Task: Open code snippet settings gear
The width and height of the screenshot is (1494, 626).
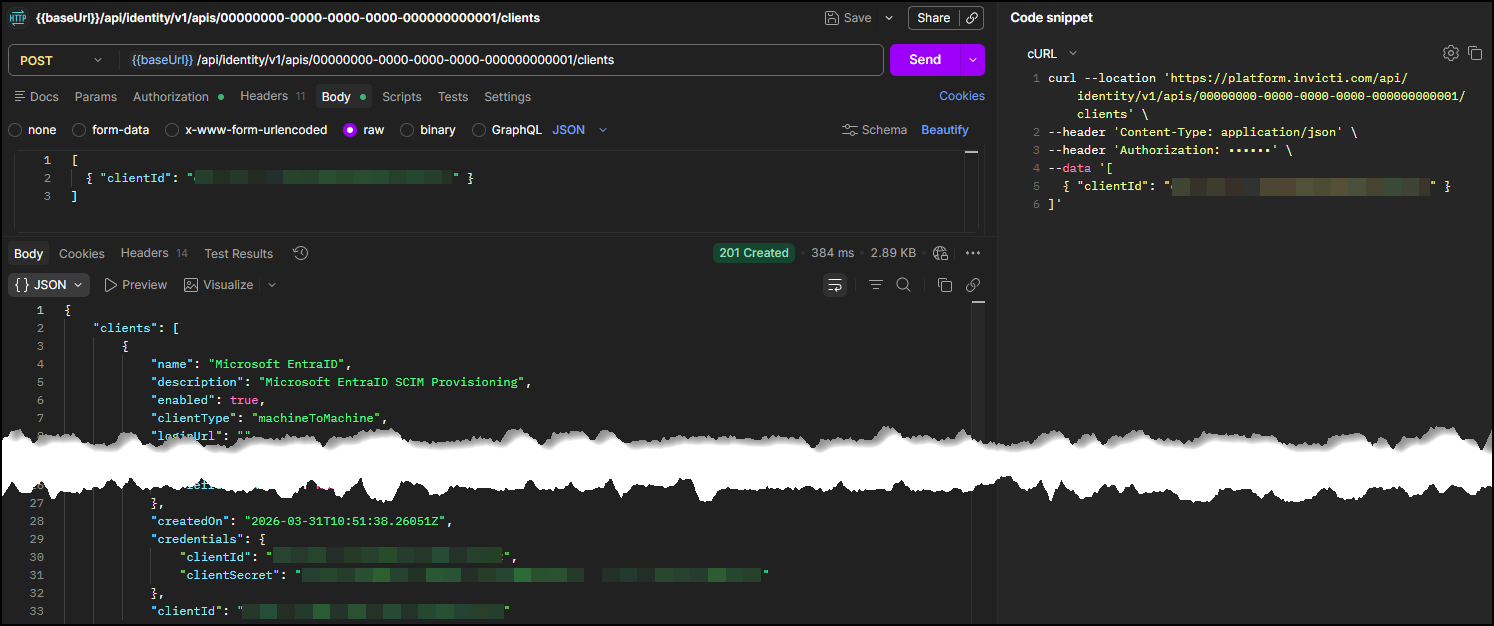Action: pos(1450,53)
